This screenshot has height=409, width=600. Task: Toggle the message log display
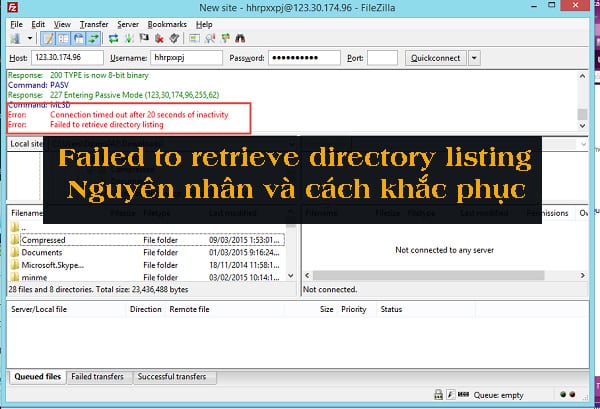(48, 38)
